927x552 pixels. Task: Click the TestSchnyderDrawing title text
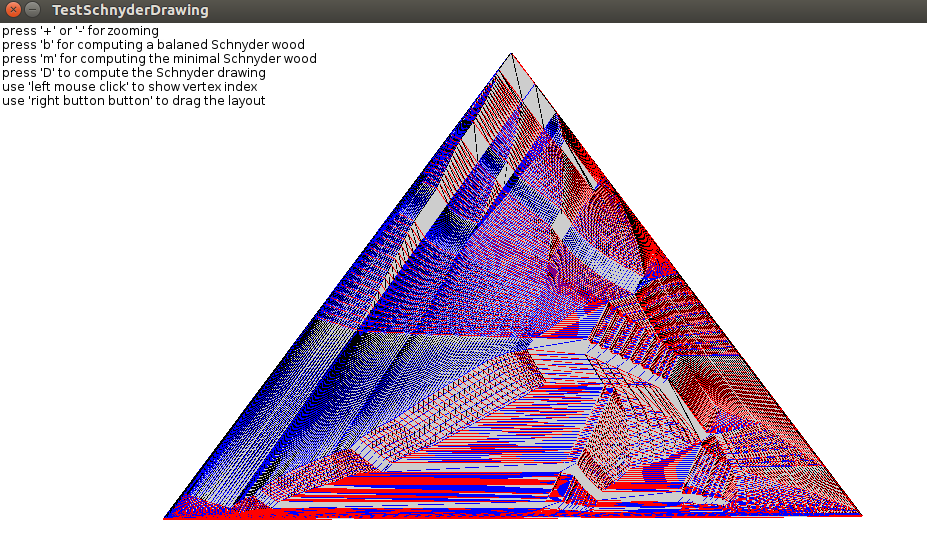[130, 10]
